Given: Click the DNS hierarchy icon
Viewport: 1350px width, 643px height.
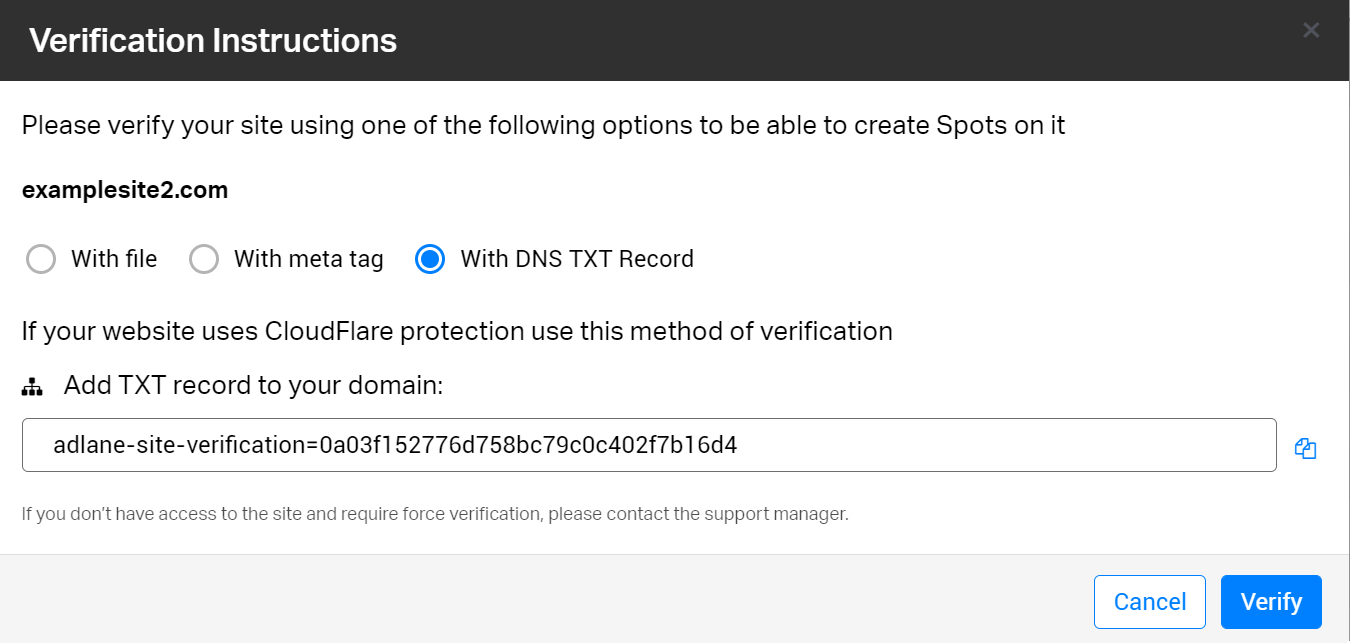Looking at the screenshot, I should coord(32,387).
